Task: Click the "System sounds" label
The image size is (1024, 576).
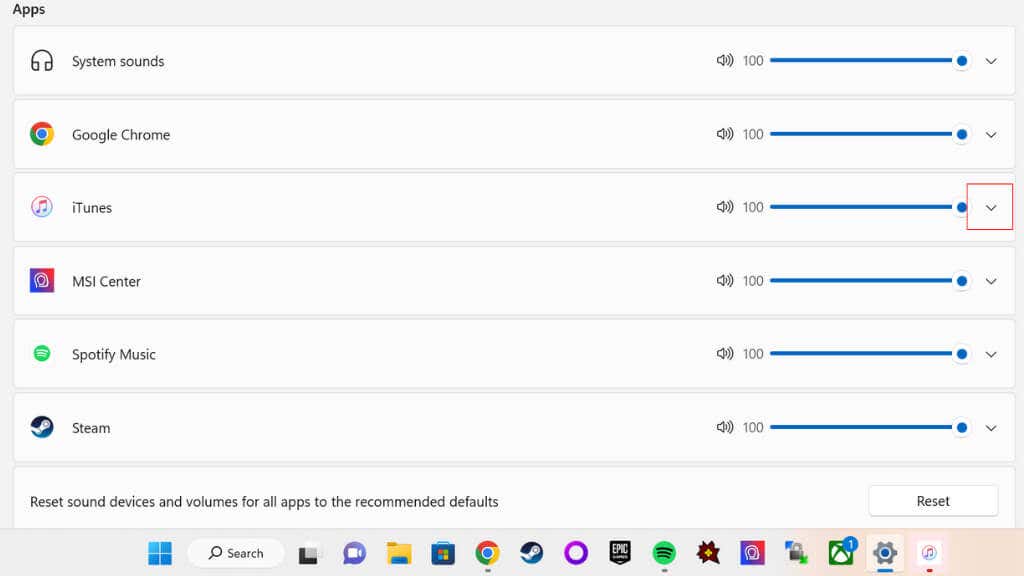Action: (x=118, y=61)
